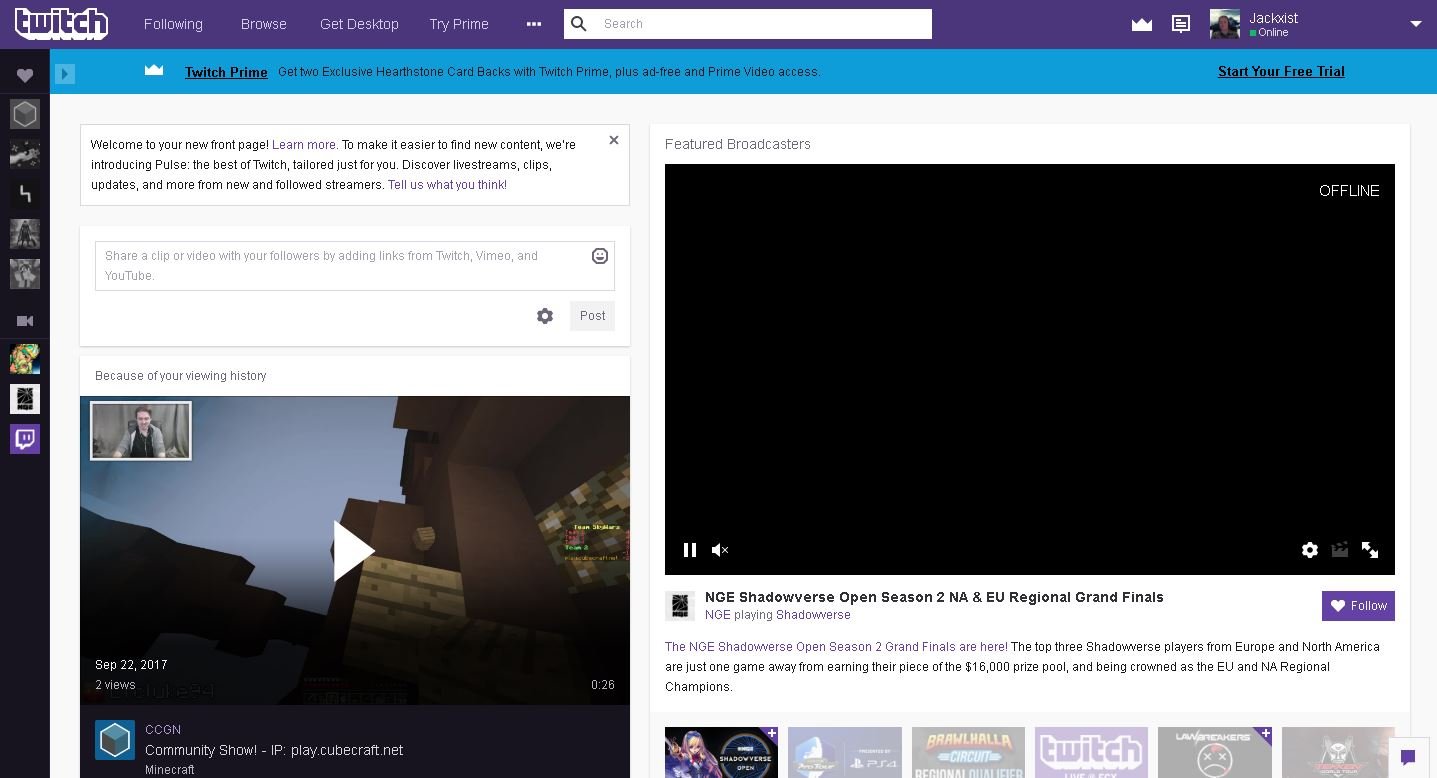The width and height of the screenshot is (1437, 778).
Task: Select Get Desktop in top navigation
Action: [359, 24]
